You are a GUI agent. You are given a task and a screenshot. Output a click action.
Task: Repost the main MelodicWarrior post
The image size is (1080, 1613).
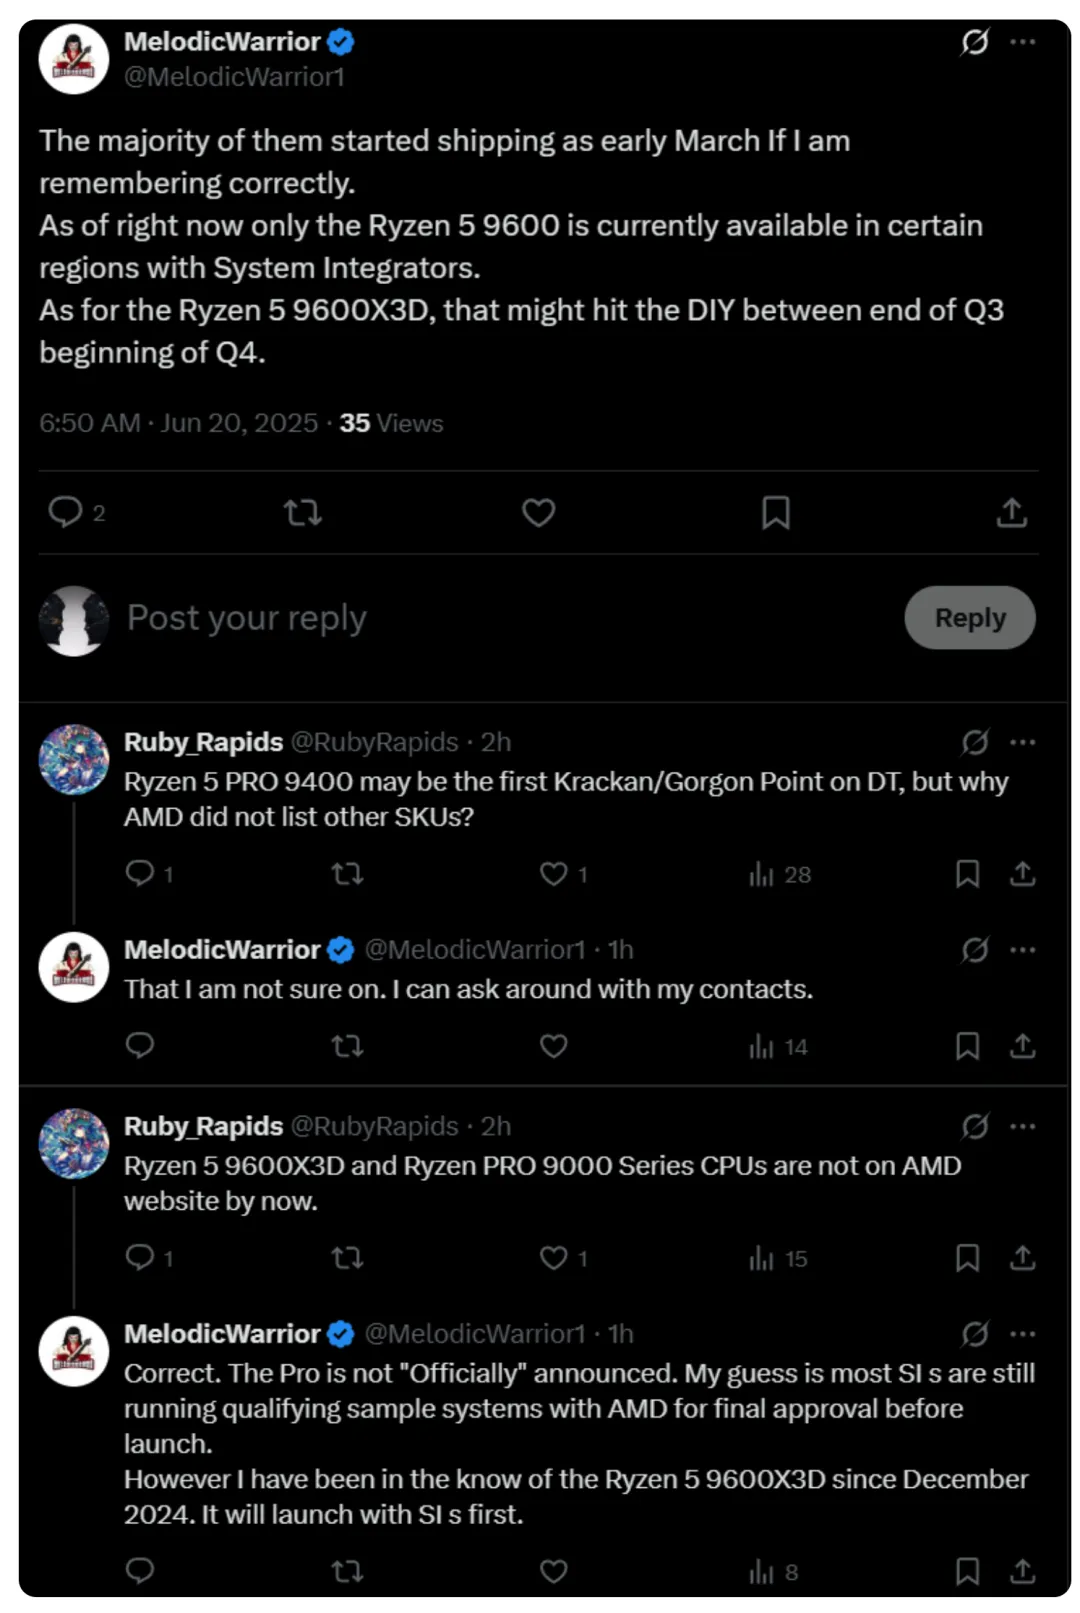click(x=302, y=513)
